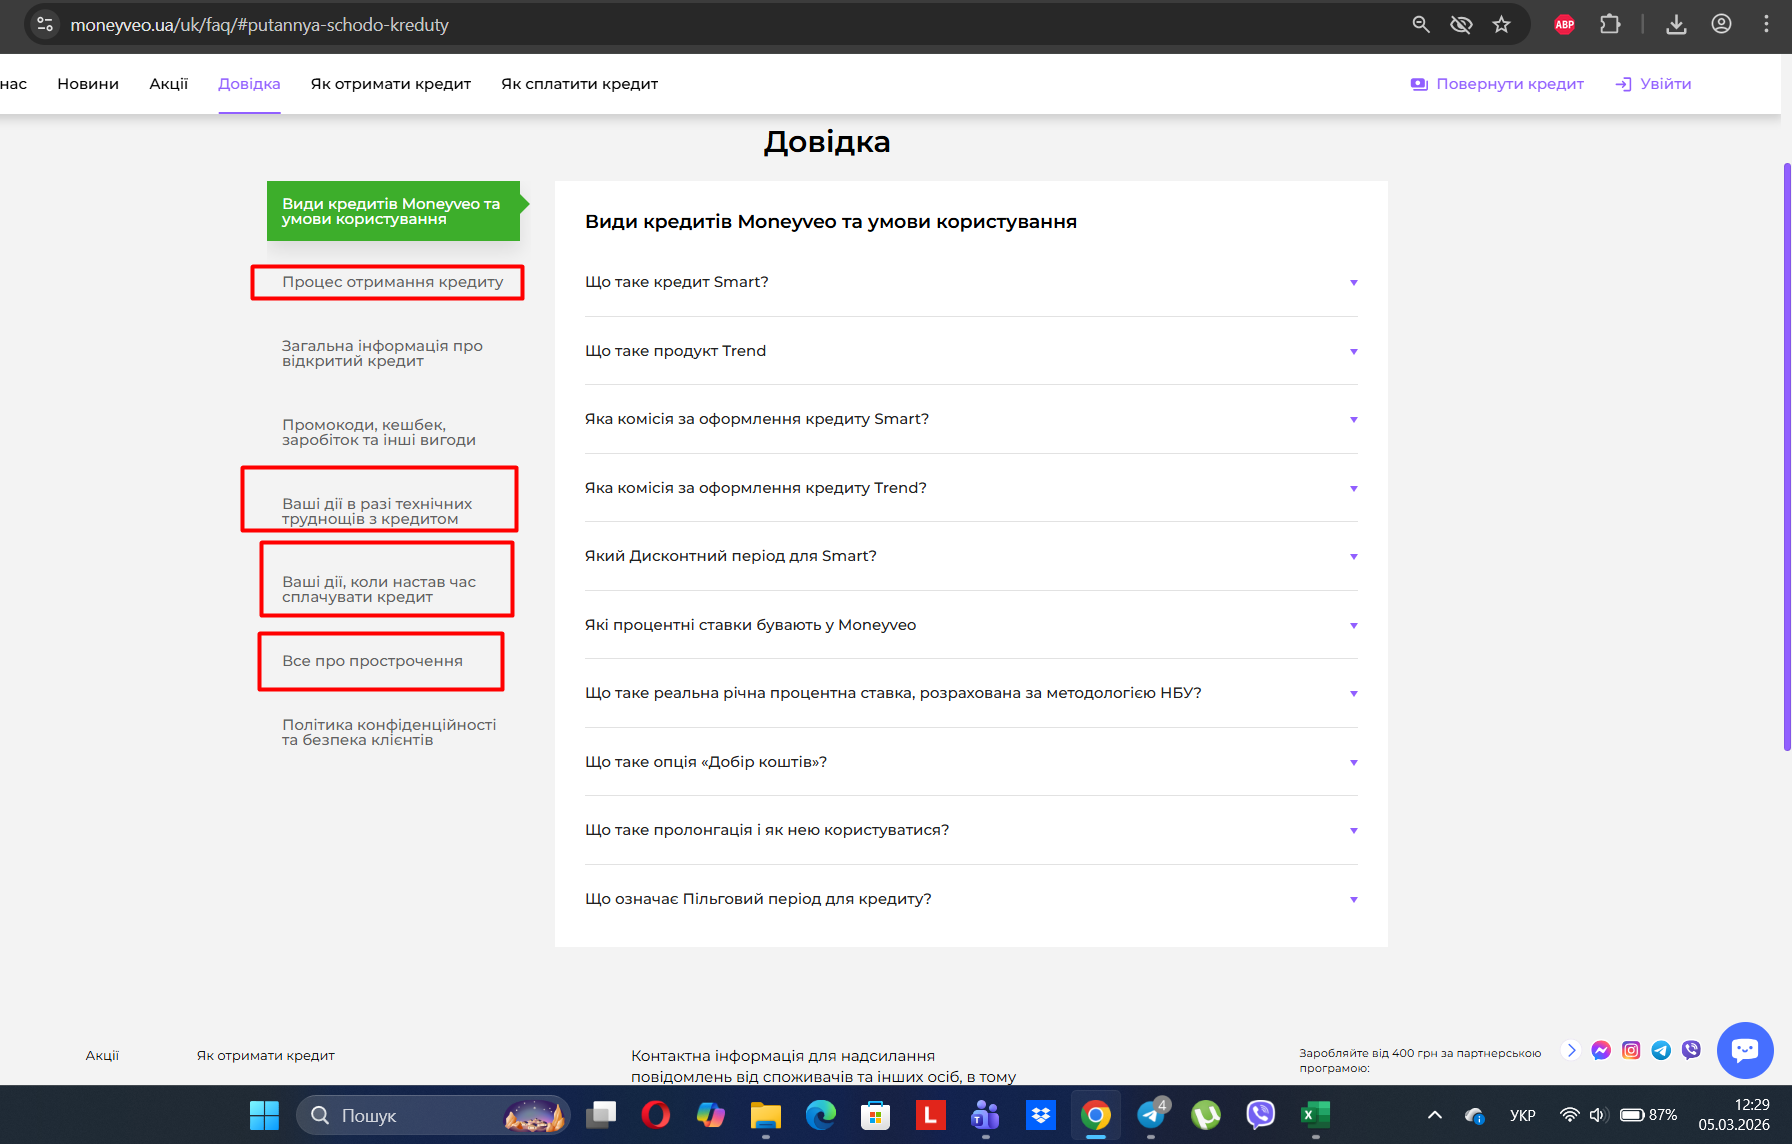
Task: Open the browser downloads icon
Action: coord(1677,24)
